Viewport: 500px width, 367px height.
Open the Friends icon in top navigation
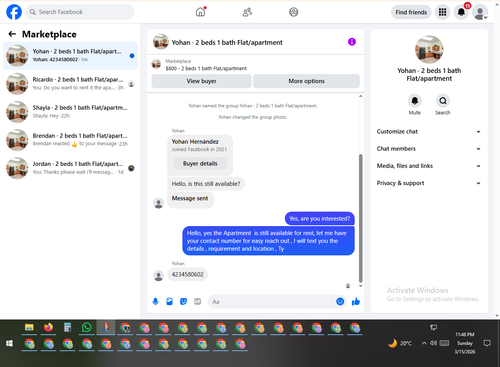tap(247, 12)
